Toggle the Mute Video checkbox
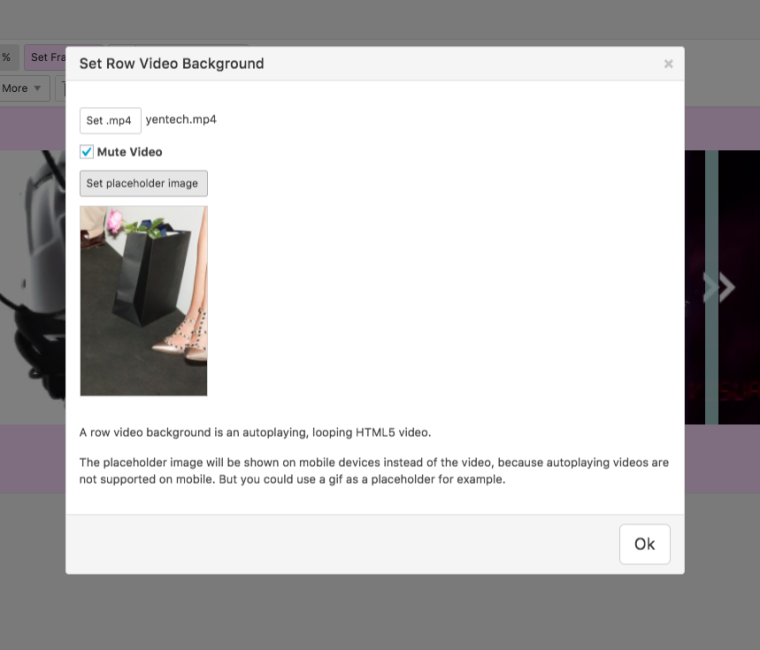Screen dimensions: 760x650 [x=87, y=152]
